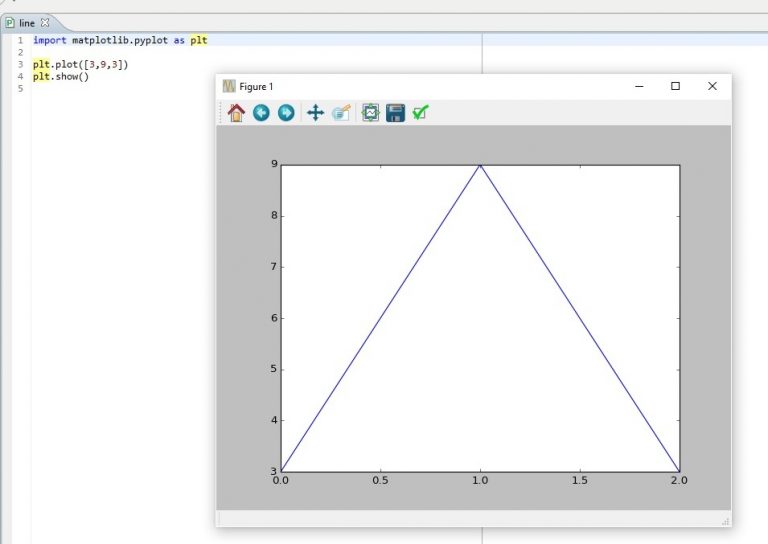The image size is (768, 544).
Task: Click the plot line peak at value 9
Action: click(x=480, y=165)
